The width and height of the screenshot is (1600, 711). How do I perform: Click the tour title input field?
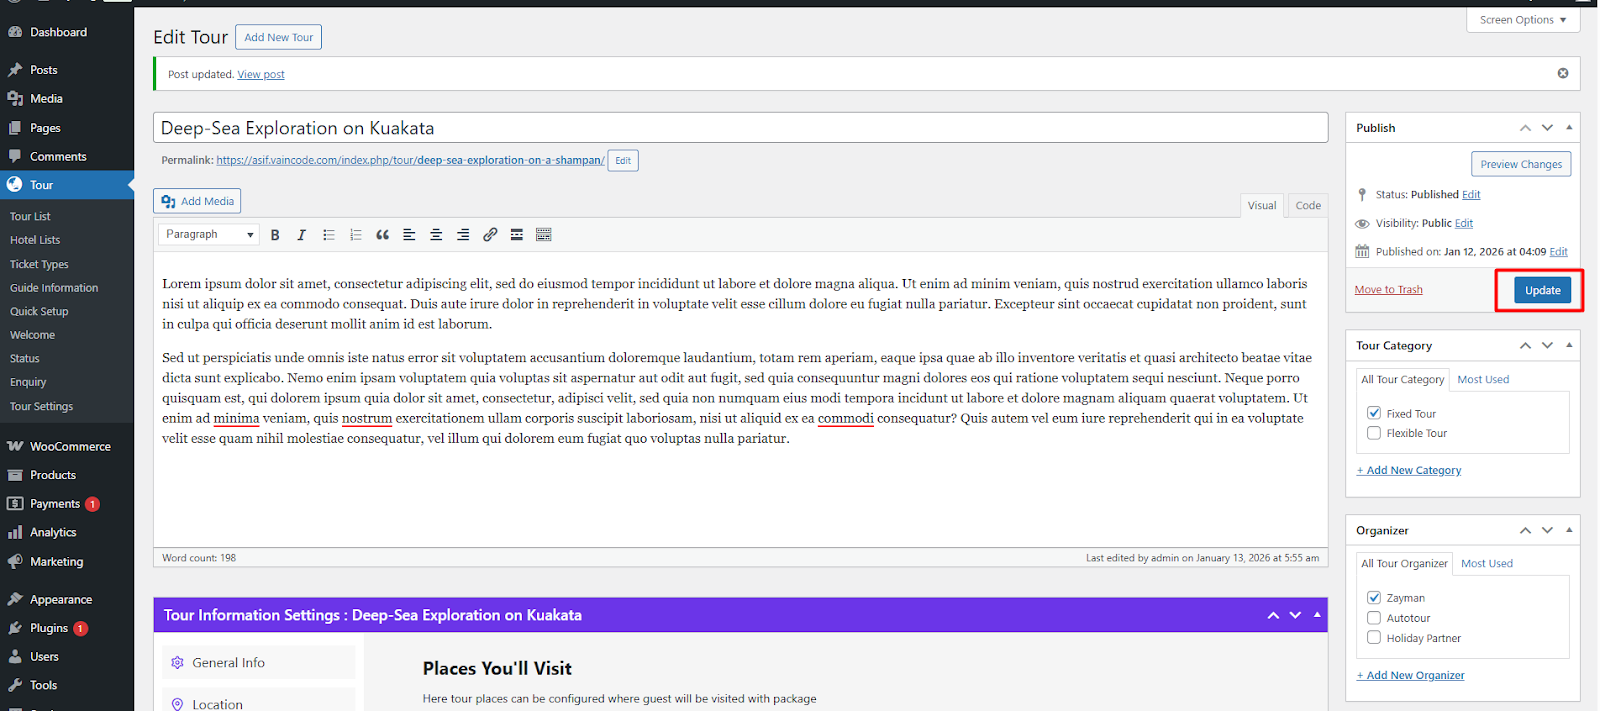coord(740,128)
